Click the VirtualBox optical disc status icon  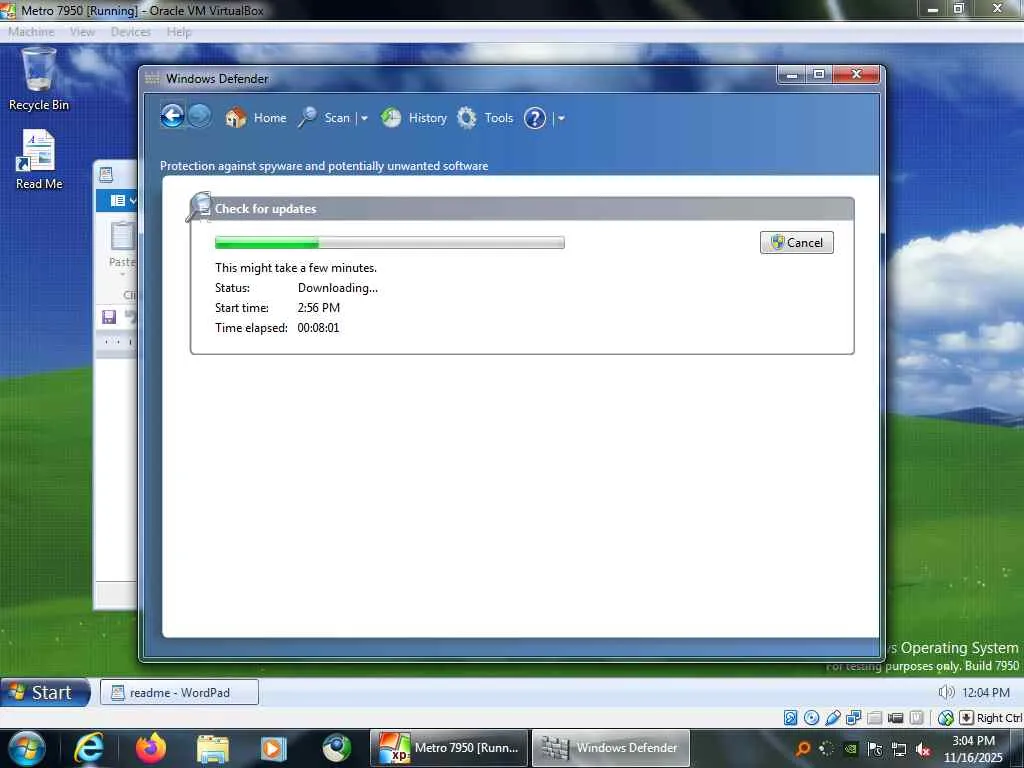click(811, 718)
